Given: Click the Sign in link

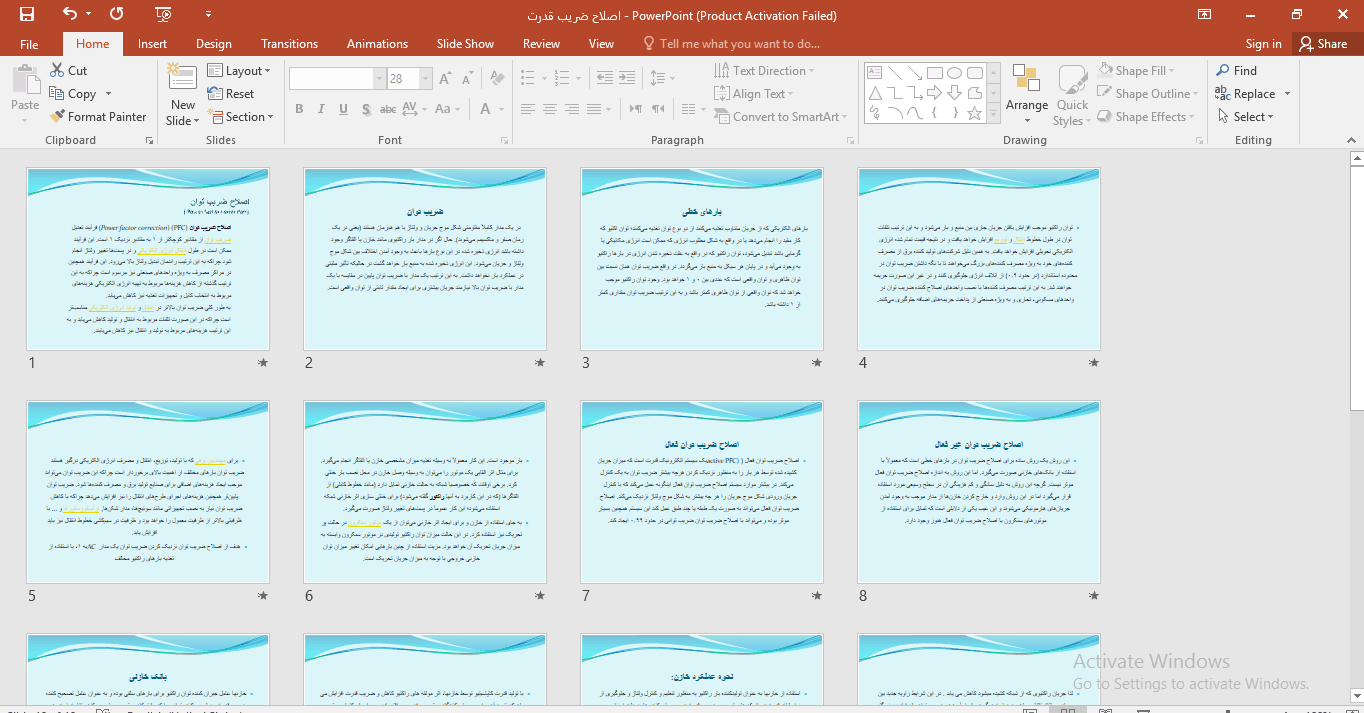Looking at the screenshot, I should (1263, 44).
